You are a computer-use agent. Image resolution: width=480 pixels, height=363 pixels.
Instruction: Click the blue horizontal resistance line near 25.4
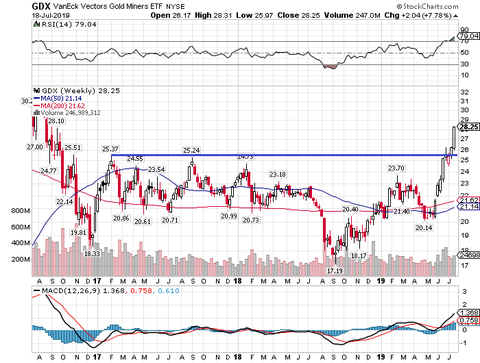tap(284, 155)
